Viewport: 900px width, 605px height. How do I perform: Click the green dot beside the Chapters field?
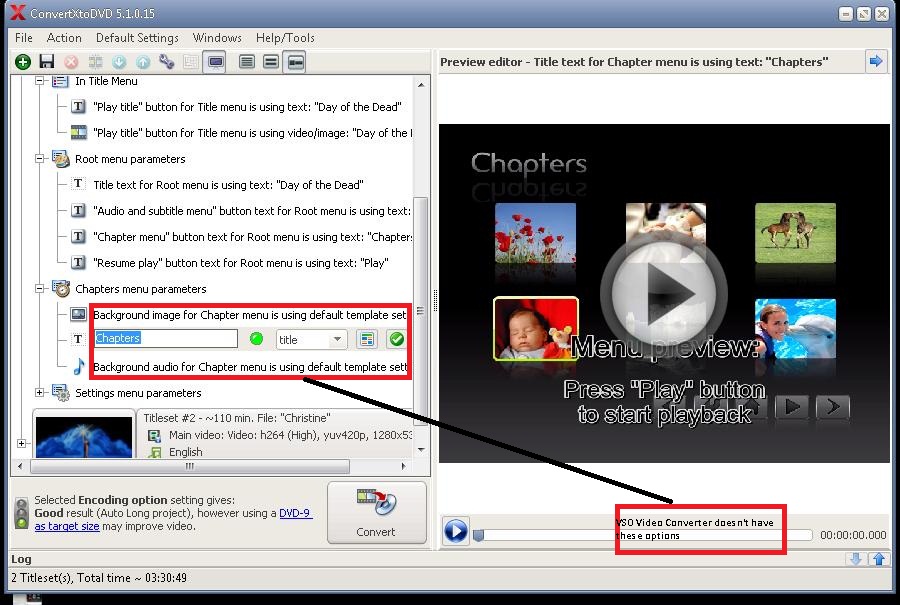click(x=257, y=339)
